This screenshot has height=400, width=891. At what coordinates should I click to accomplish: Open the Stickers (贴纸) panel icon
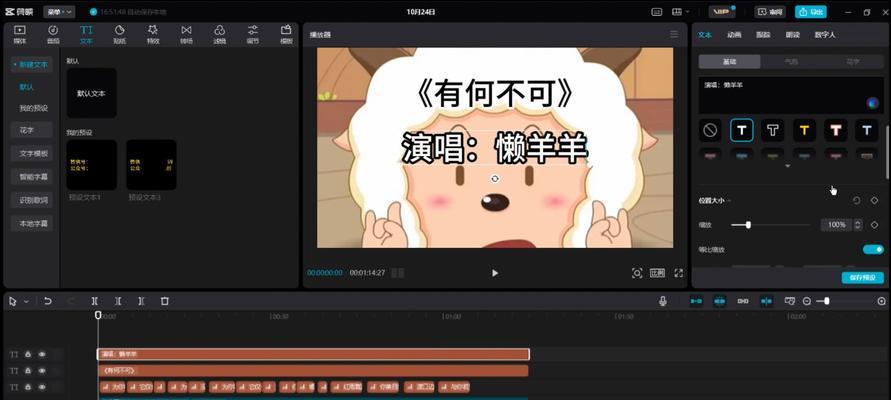click(119, 34)
